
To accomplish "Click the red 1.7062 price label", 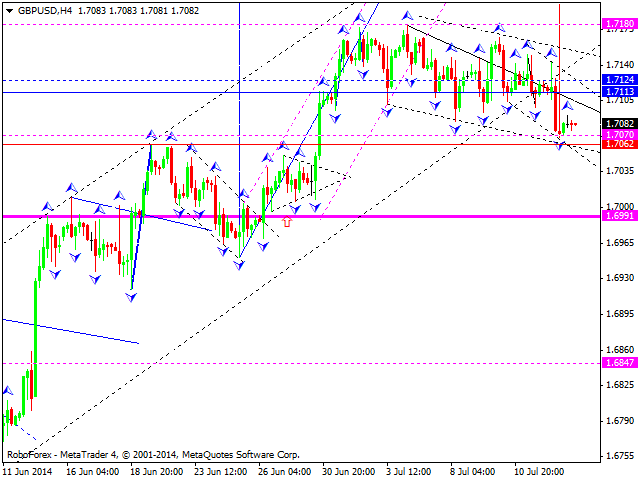I will pos(619,144).
